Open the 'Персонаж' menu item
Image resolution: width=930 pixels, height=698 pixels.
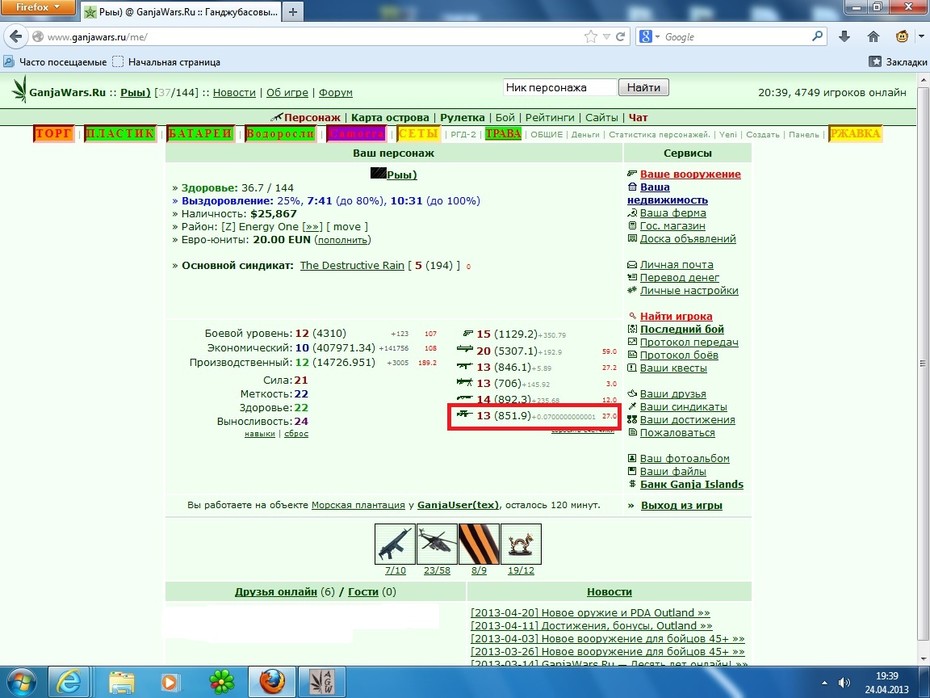pyautogui.click(x=312, y=117)
